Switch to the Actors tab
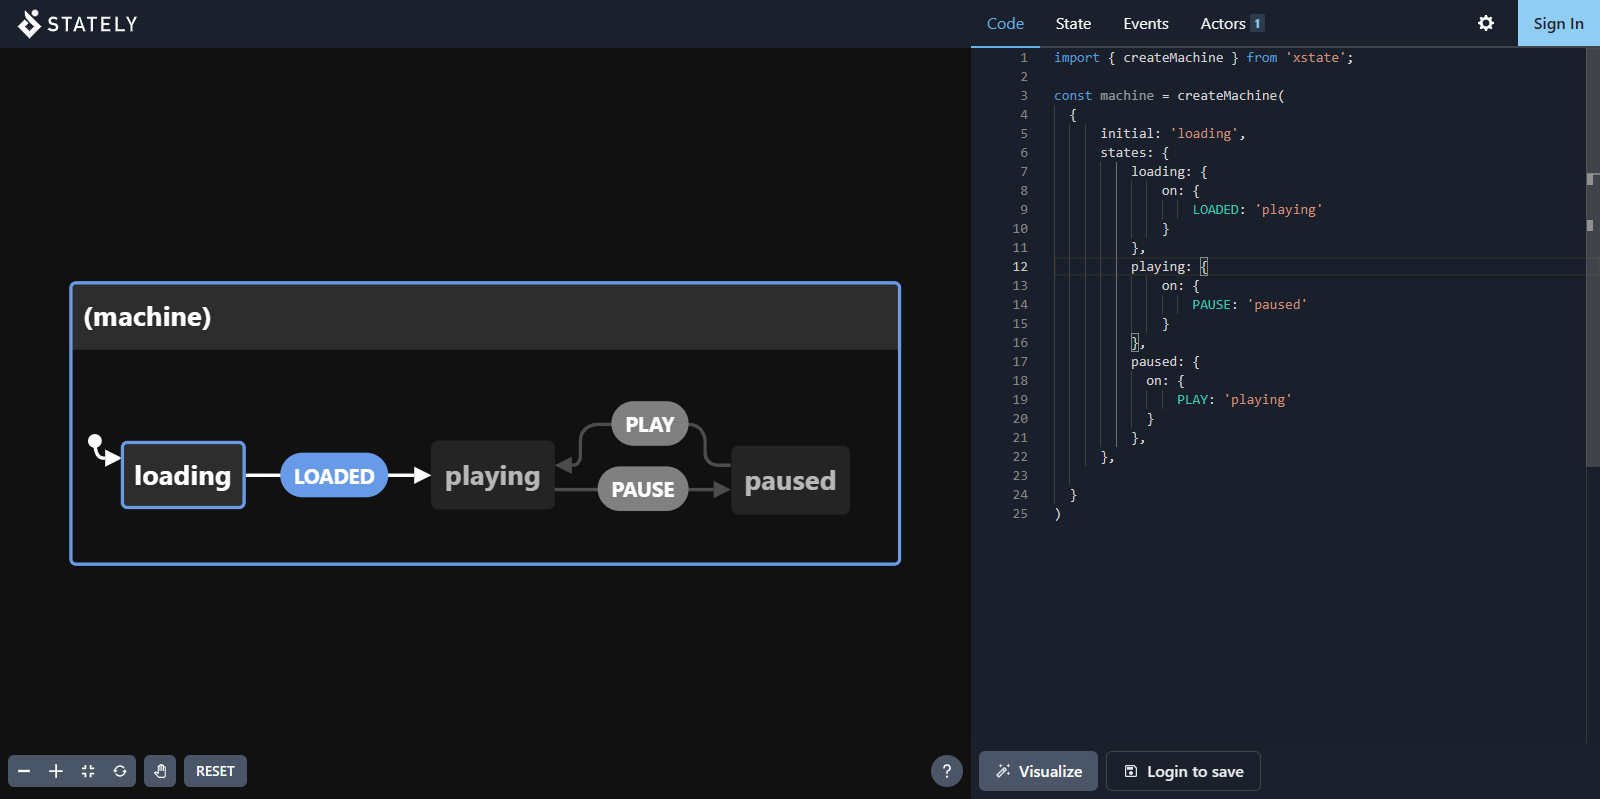Image resolution: width=1600 pixels, height=799 pixels. click(x=1232, y=23)
